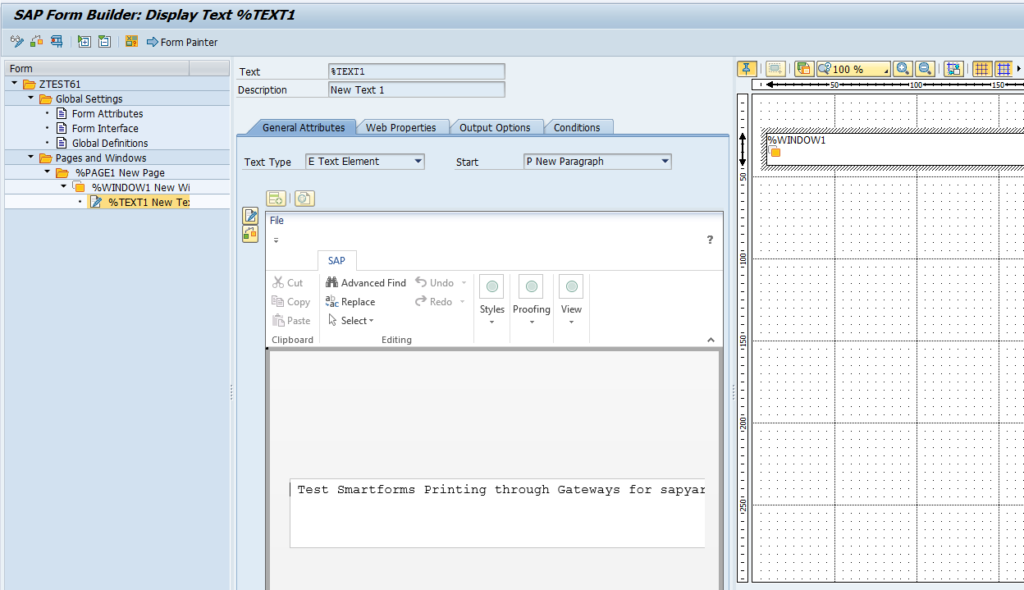Click the Display/Change glasses-and-pencil icon
Image resolution: width=1024 pixels, height=590 pixels.
click(x=16, y=42)
